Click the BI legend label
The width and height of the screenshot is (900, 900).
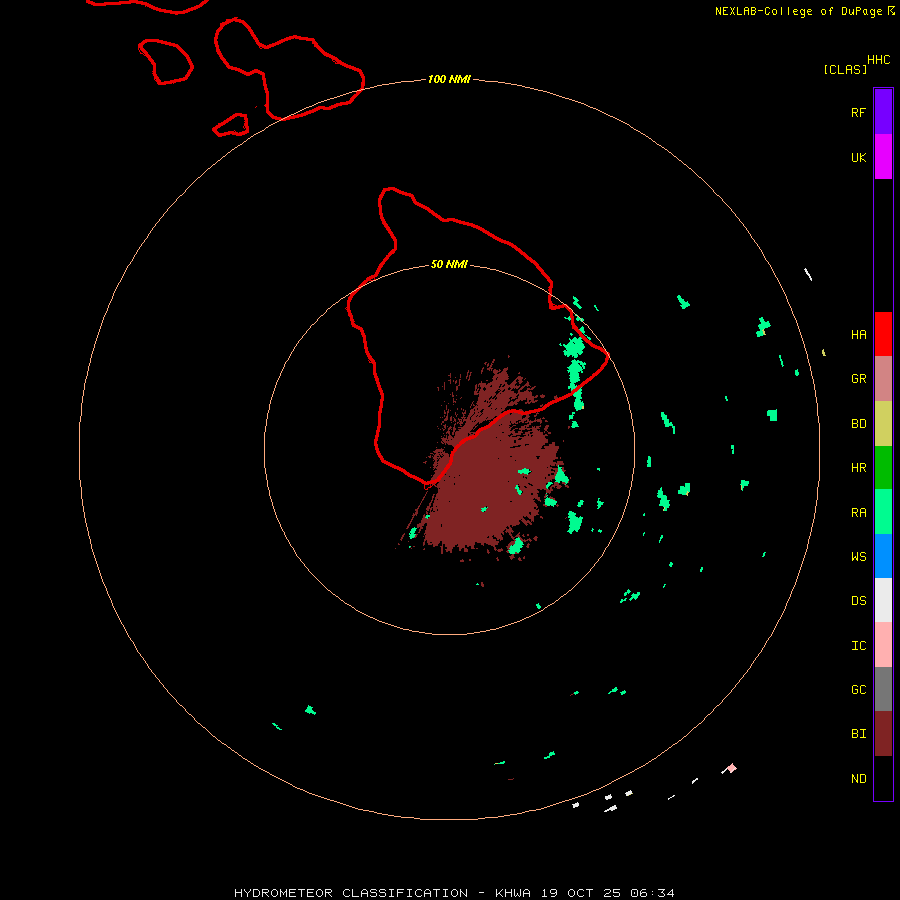point(858,734)
